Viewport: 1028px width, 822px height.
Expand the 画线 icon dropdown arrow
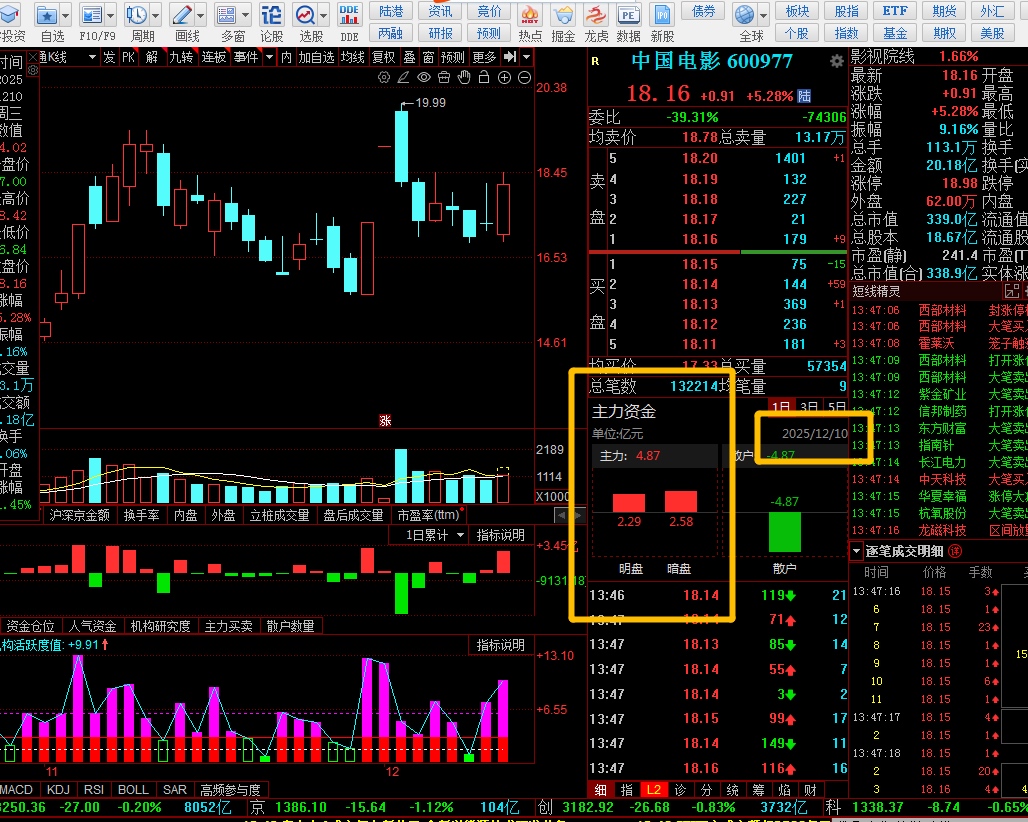(200, 14)
